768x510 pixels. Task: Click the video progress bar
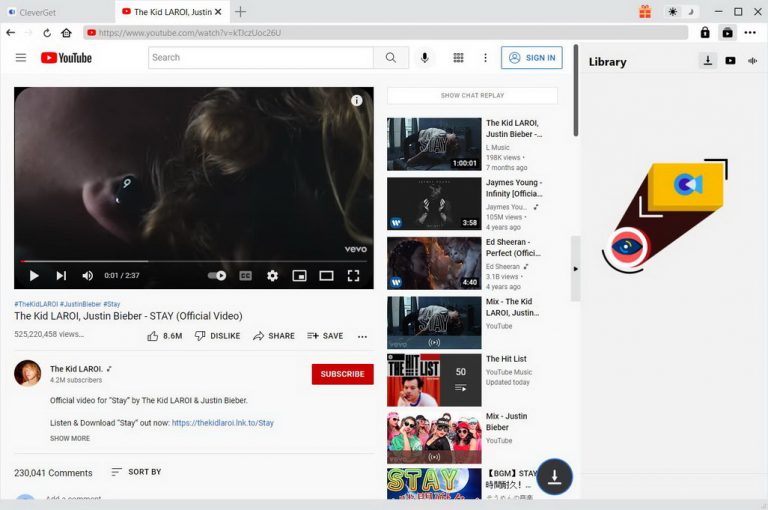pos(193,262)
